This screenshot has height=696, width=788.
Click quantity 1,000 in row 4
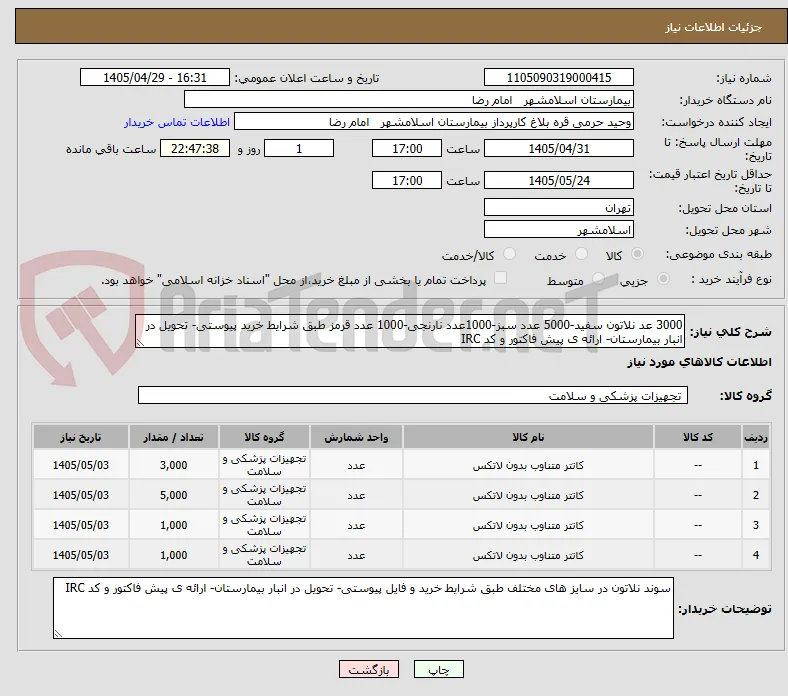174,555
